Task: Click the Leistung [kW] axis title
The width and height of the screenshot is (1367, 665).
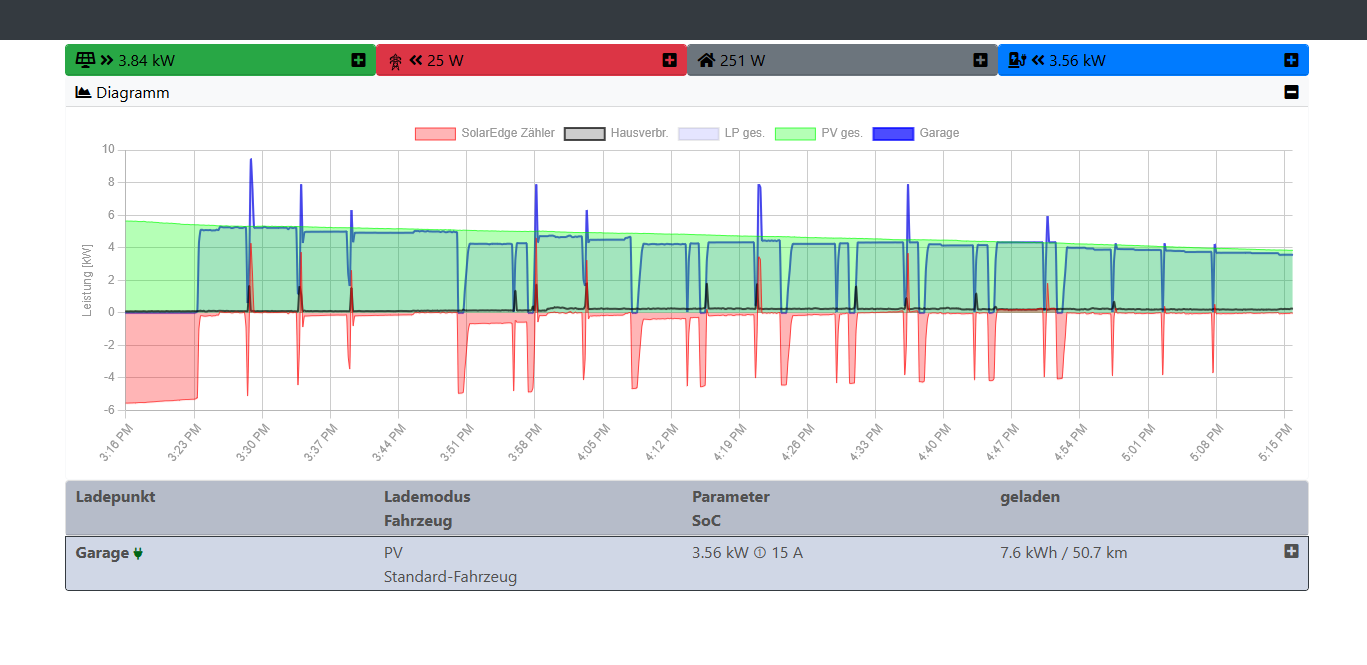Action: click(x=87, y=280)
